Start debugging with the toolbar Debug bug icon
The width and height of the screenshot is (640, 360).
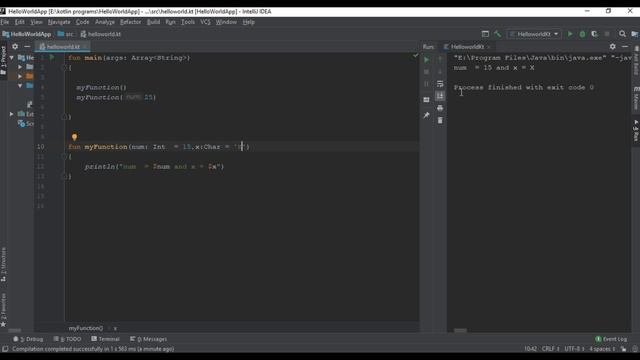582,34
